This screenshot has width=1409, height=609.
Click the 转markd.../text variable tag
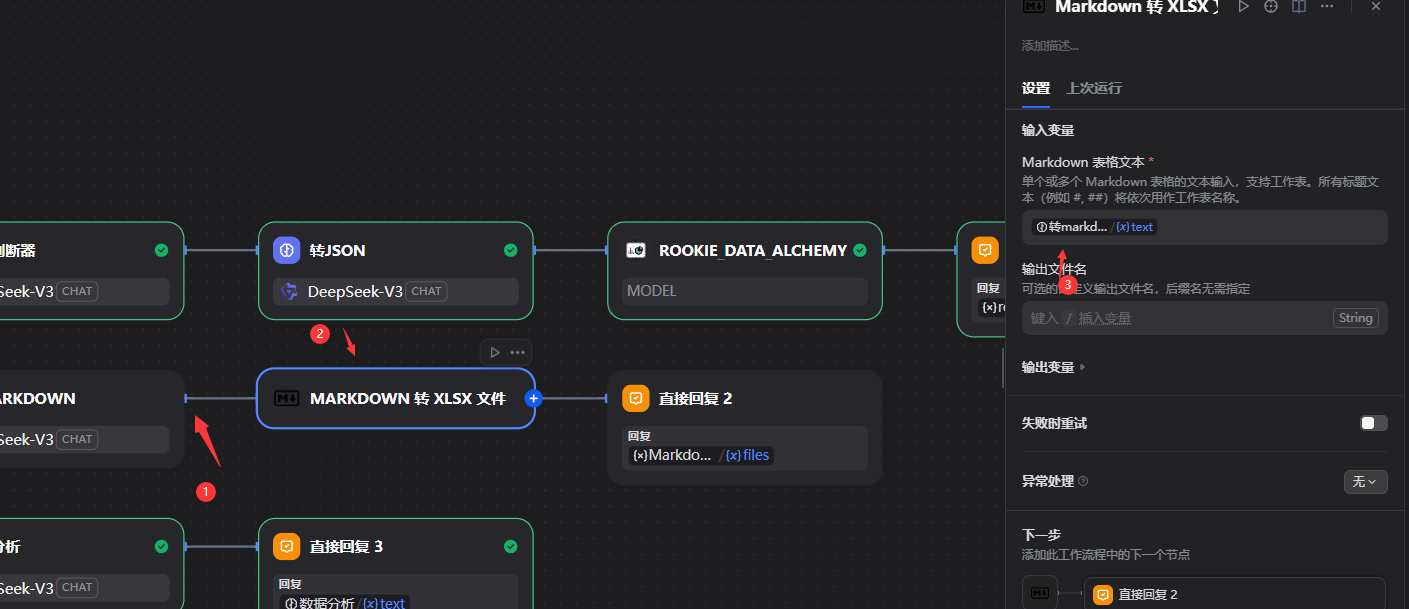[1094, 227]
